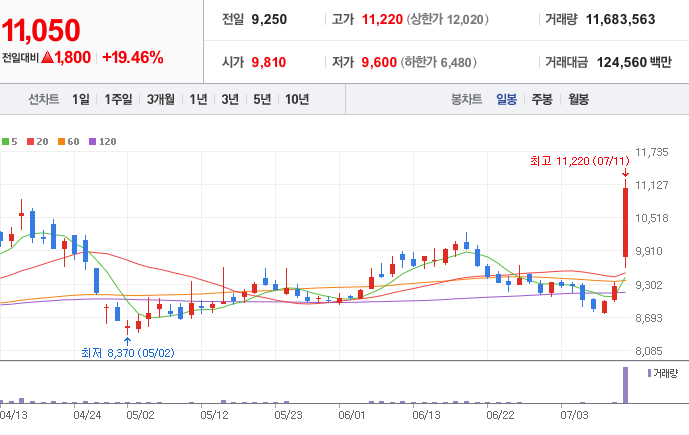Image resolution: width=689 pixels, height=435 pixels.
Task: Click the green 5-day moving average legend
Action: tap(10, 141)
